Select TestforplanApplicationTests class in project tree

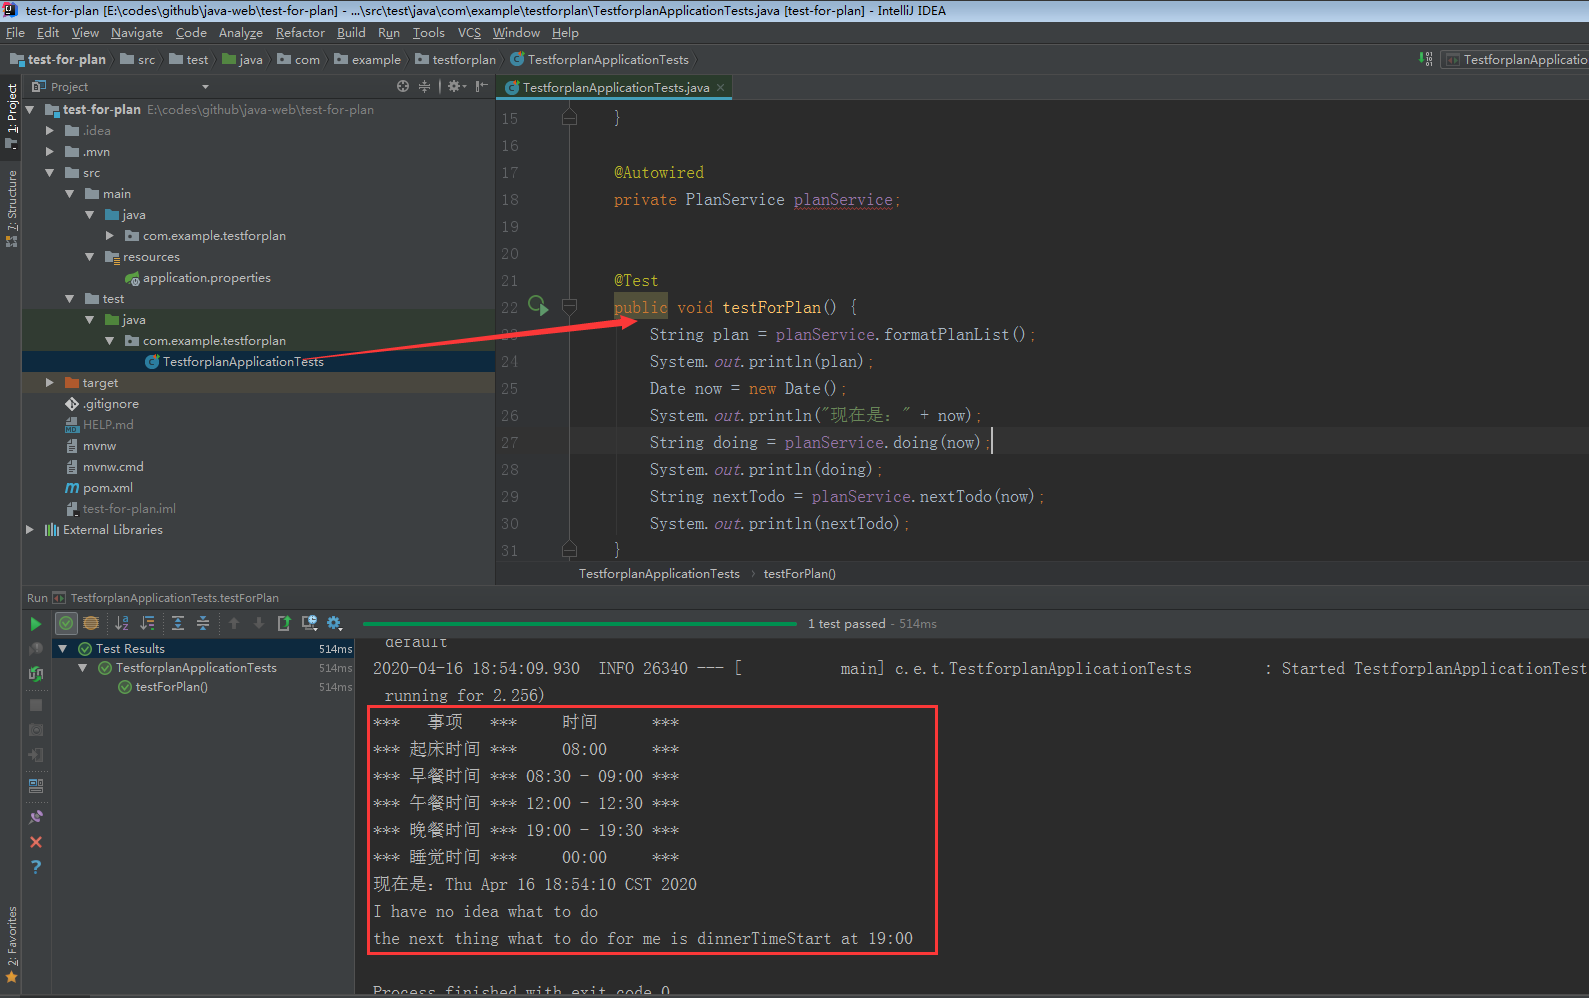[x=234, y=362]
